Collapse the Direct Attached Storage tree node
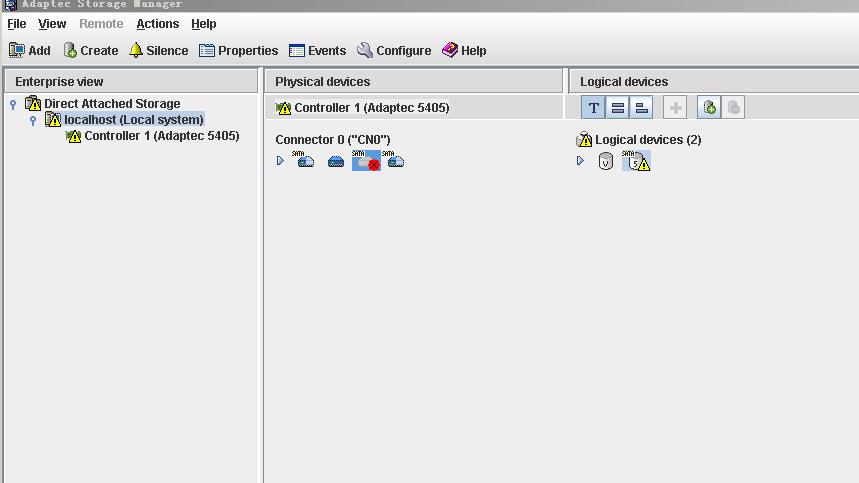The image size is (859, 483). click(x=13, y=104)
